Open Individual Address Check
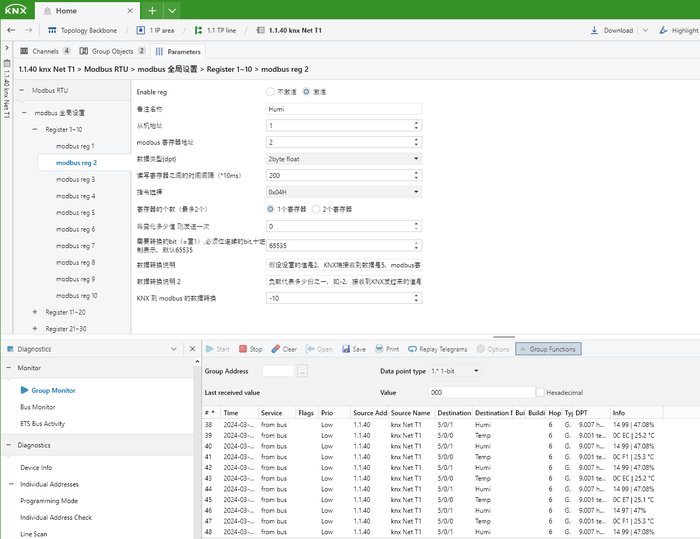700x539 pixels. coord(56,517)
